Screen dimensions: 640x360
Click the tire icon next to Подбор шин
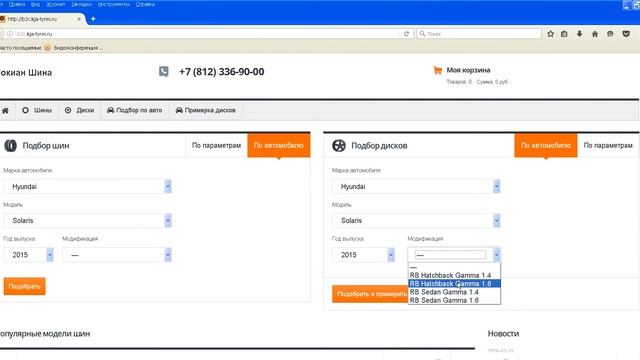pyautogui.click(x=10, y=145)
